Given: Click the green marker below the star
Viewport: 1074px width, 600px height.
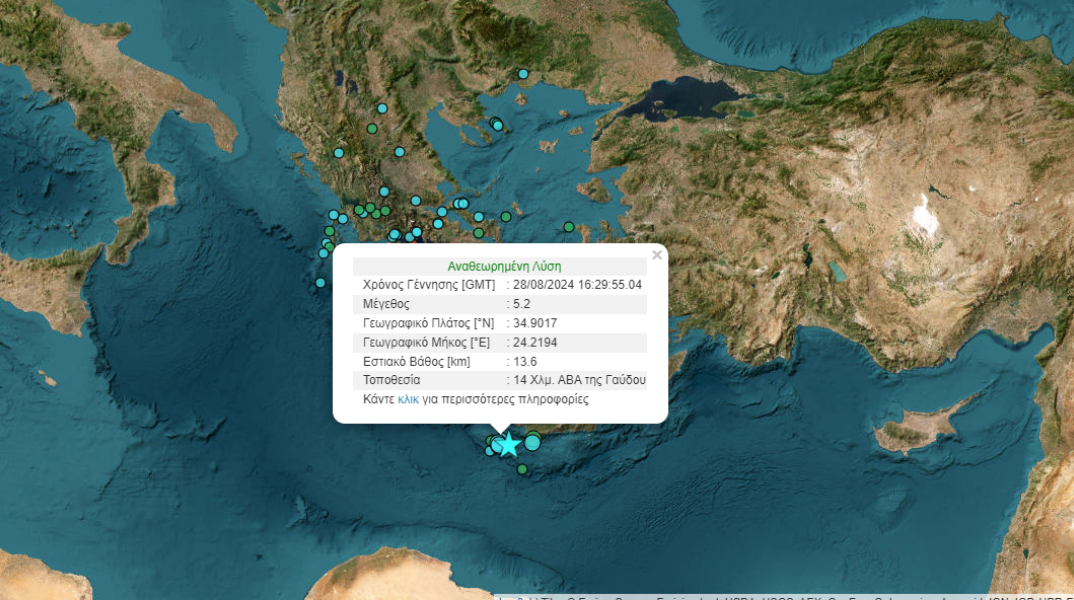Looking at the screenshot, I should click(x=522, y=469).
